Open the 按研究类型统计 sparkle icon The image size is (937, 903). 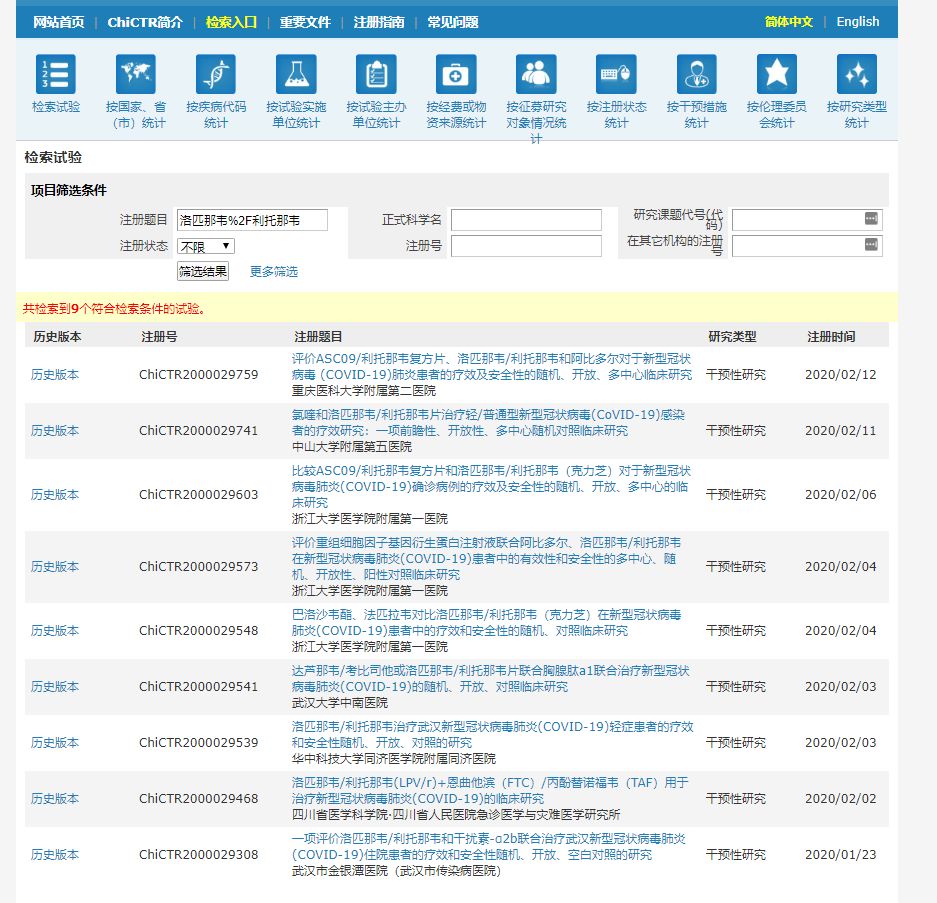pos(856,74)
